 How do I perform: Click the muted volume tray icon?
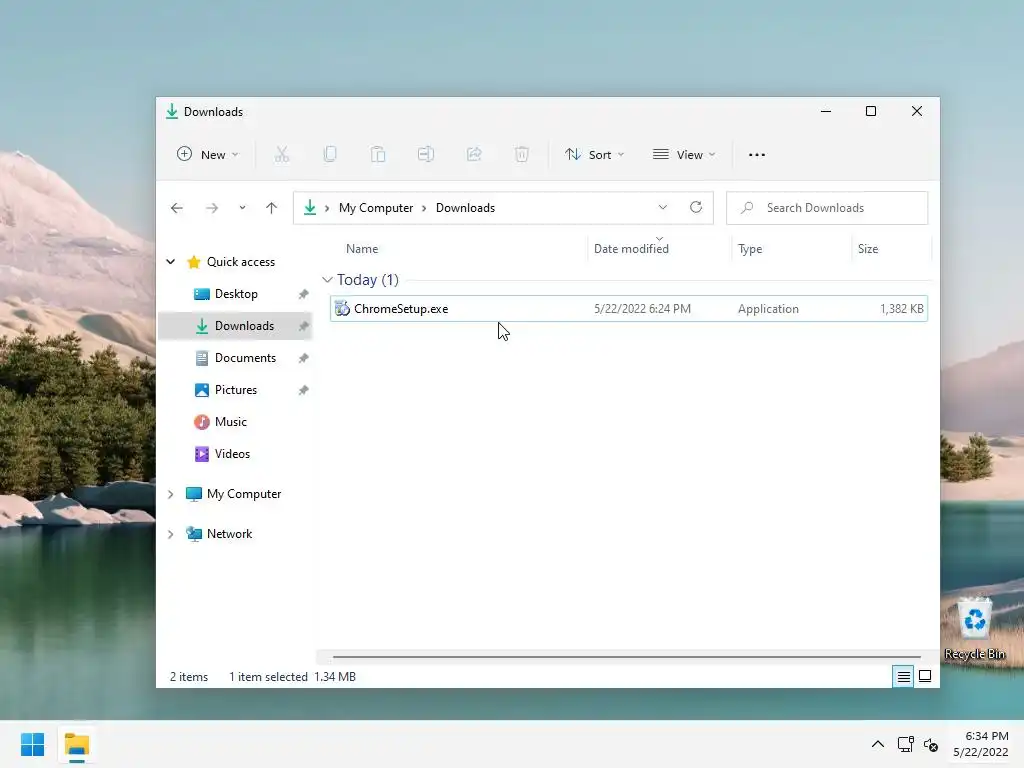(x=931, y=744)
